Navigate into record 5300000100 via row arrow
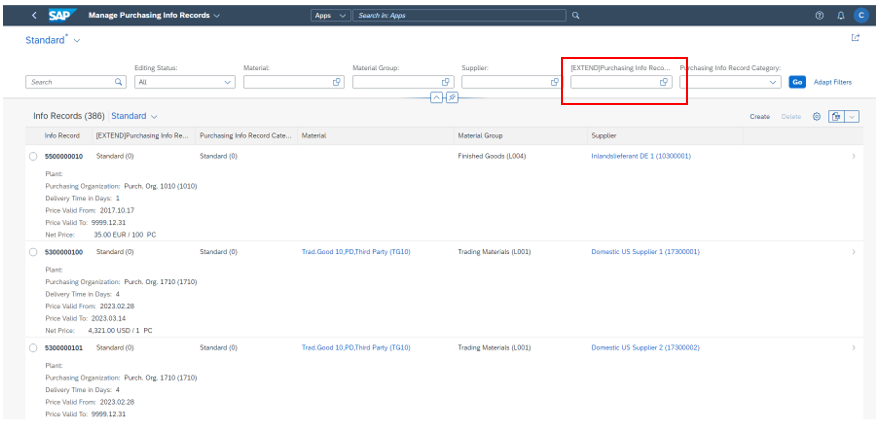The width and height of the screenshot is (876, 421). (854, 252)
